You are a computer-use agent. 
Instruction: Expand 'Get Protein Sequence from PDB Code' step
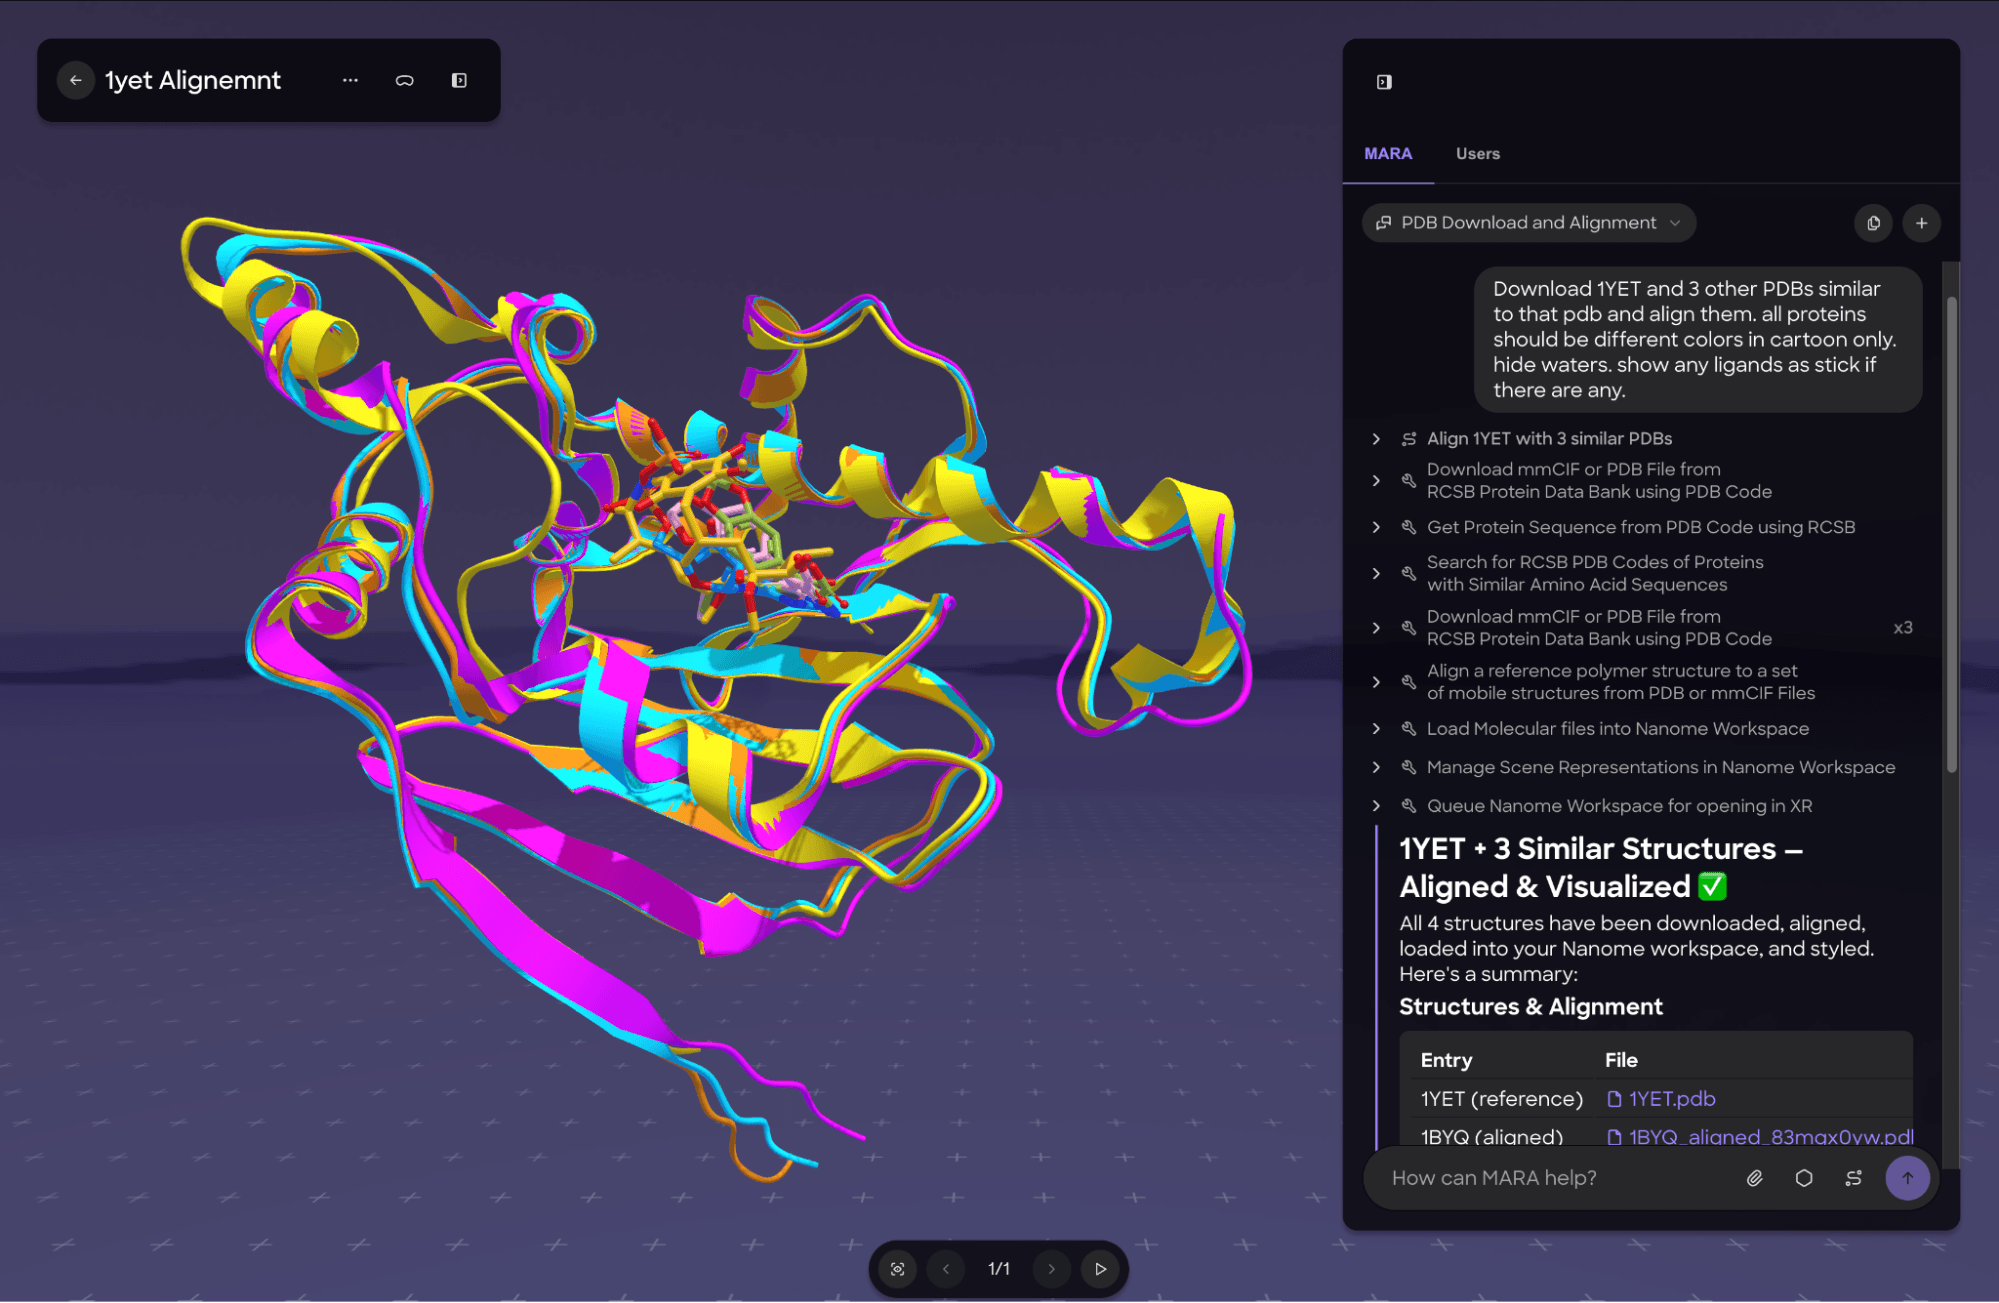[1376, 527]
